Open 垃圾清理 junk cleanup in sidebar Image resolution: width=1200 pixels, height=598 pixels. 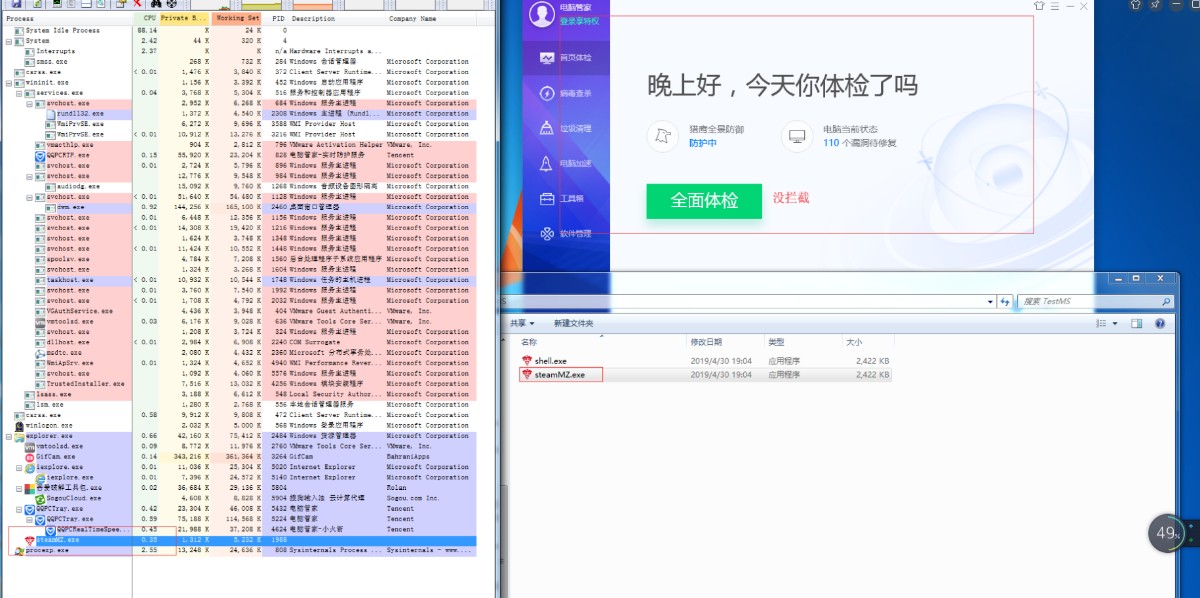tap(567, 128)
